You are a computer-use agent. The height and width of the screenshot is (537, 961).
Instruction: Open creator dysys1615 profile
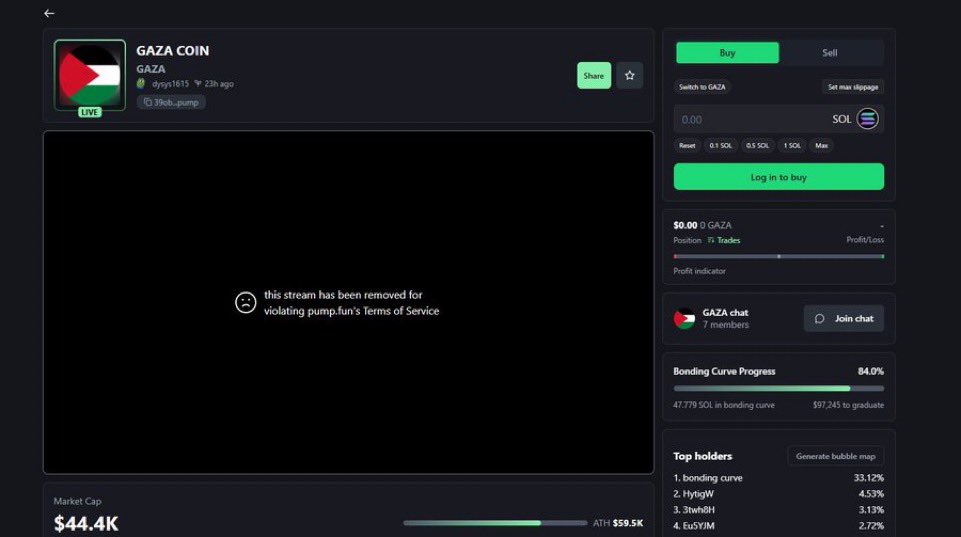(x=170, y=83)
